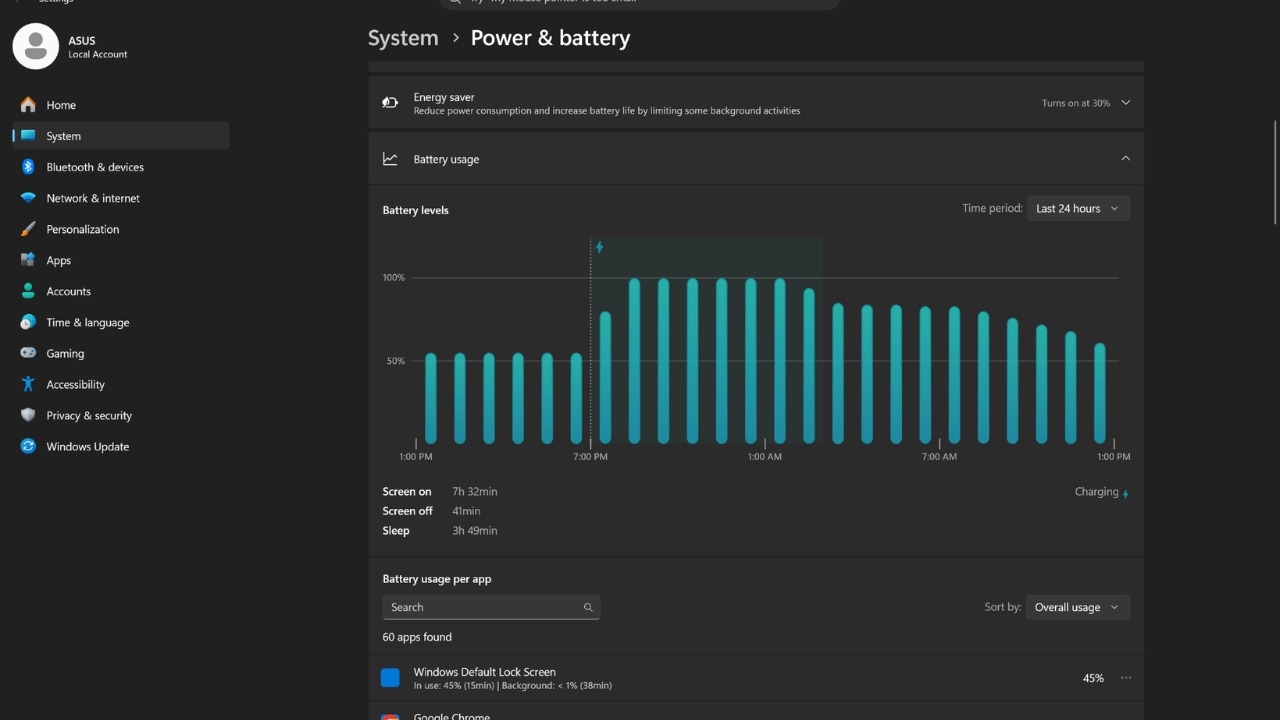Select the System monitor icon
1280x720 pixels.
[x=28, y=136]
